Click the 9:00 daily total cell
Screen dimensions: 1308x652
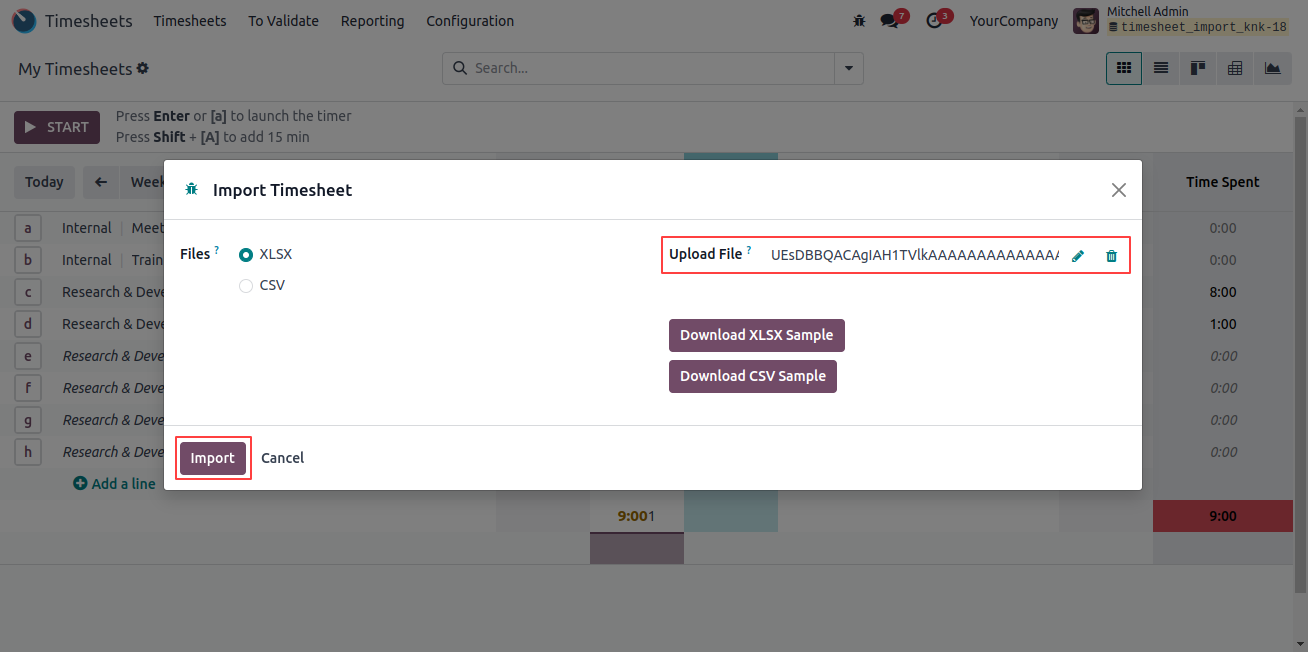[x=636, y=516]
